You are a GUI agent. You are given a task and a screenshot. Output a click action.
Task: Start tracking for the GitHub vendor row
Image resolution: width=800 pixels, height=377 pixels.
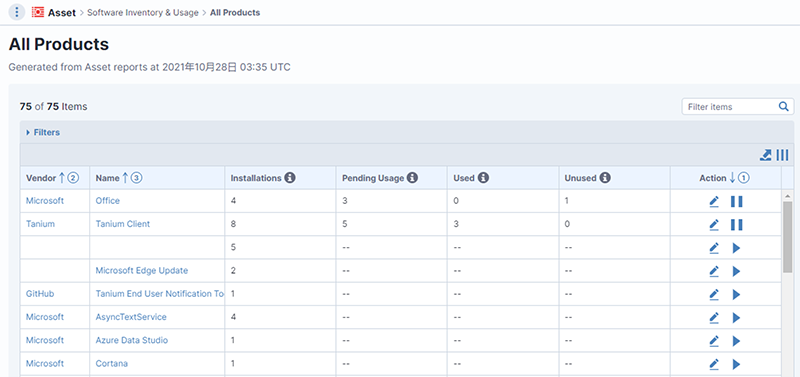click(x=736, y=294)
